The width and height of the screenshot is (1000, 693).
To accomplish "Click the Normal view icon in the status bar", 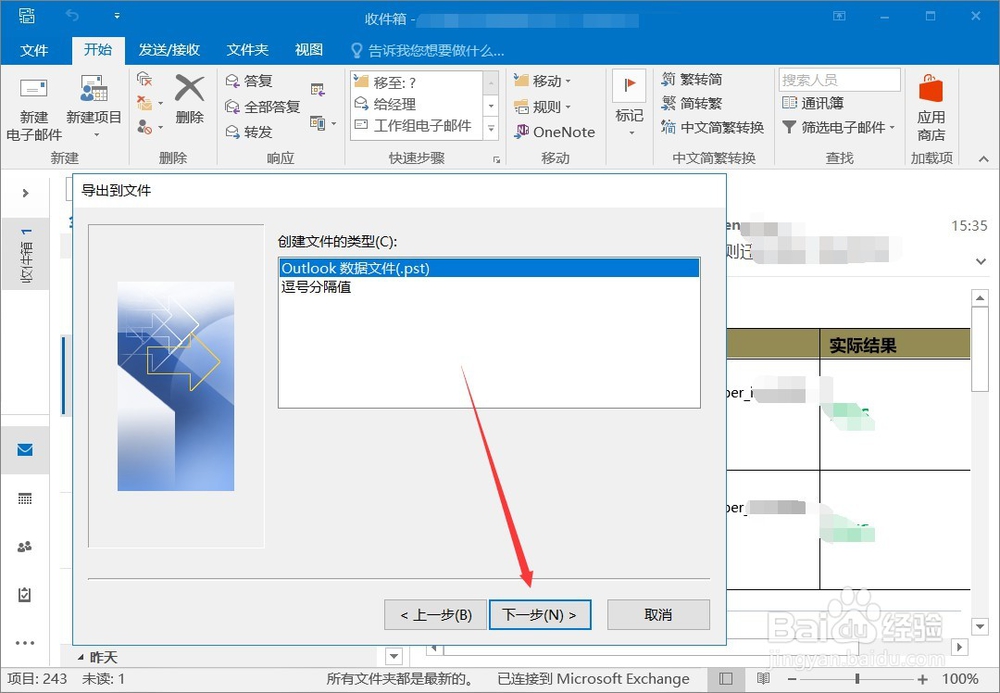I will click(x=726, y=679).
